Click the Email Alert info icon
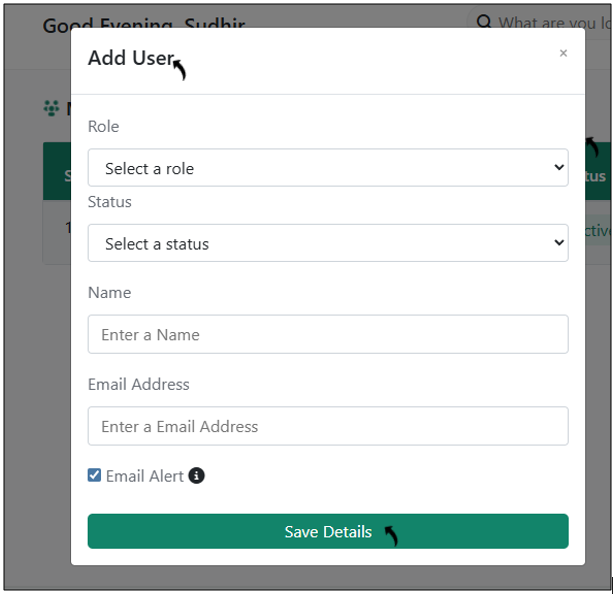Image resolution: width=613 pixels, height=594 pixels. coord(197,476)
